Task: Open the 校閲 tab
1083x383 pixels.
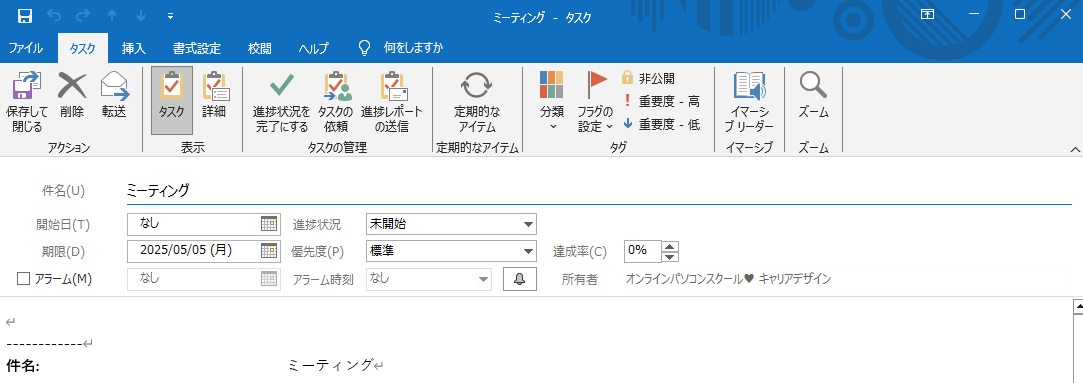Action: pyautogui.click(x=260, y=48)
